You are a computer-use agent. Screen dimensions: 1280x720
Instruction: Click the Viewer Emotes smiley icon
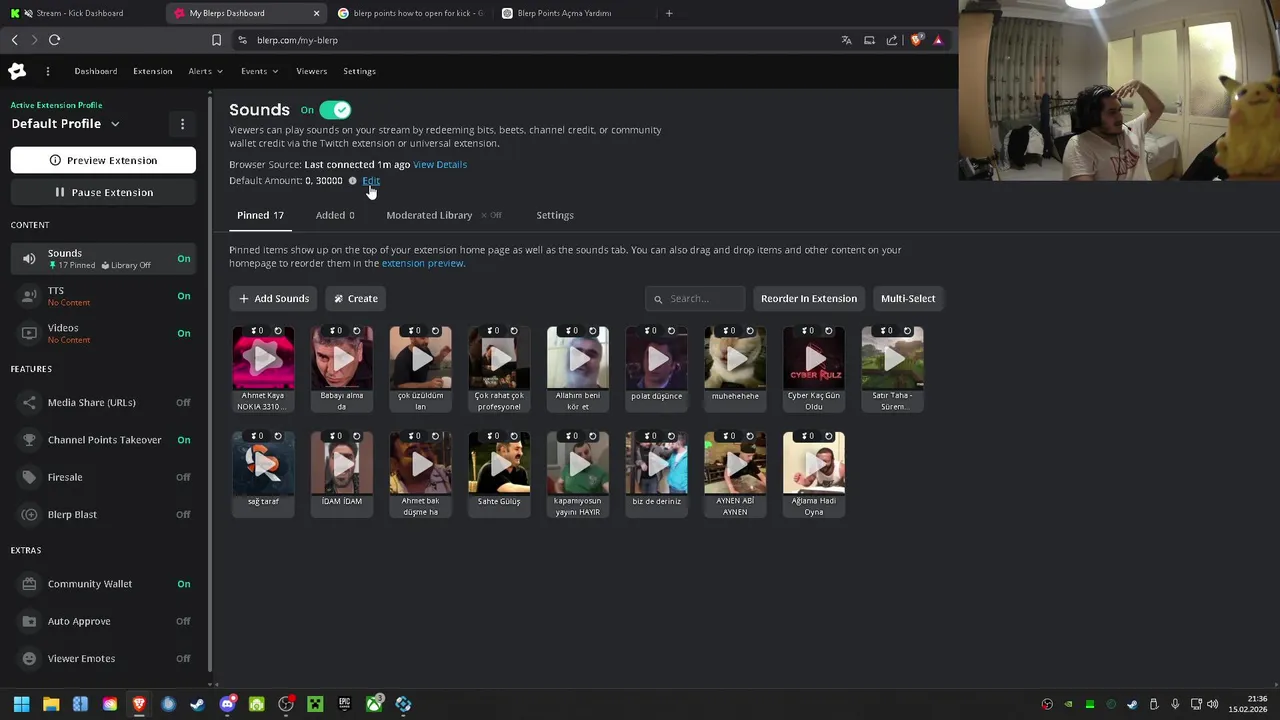tap(29, 659)
